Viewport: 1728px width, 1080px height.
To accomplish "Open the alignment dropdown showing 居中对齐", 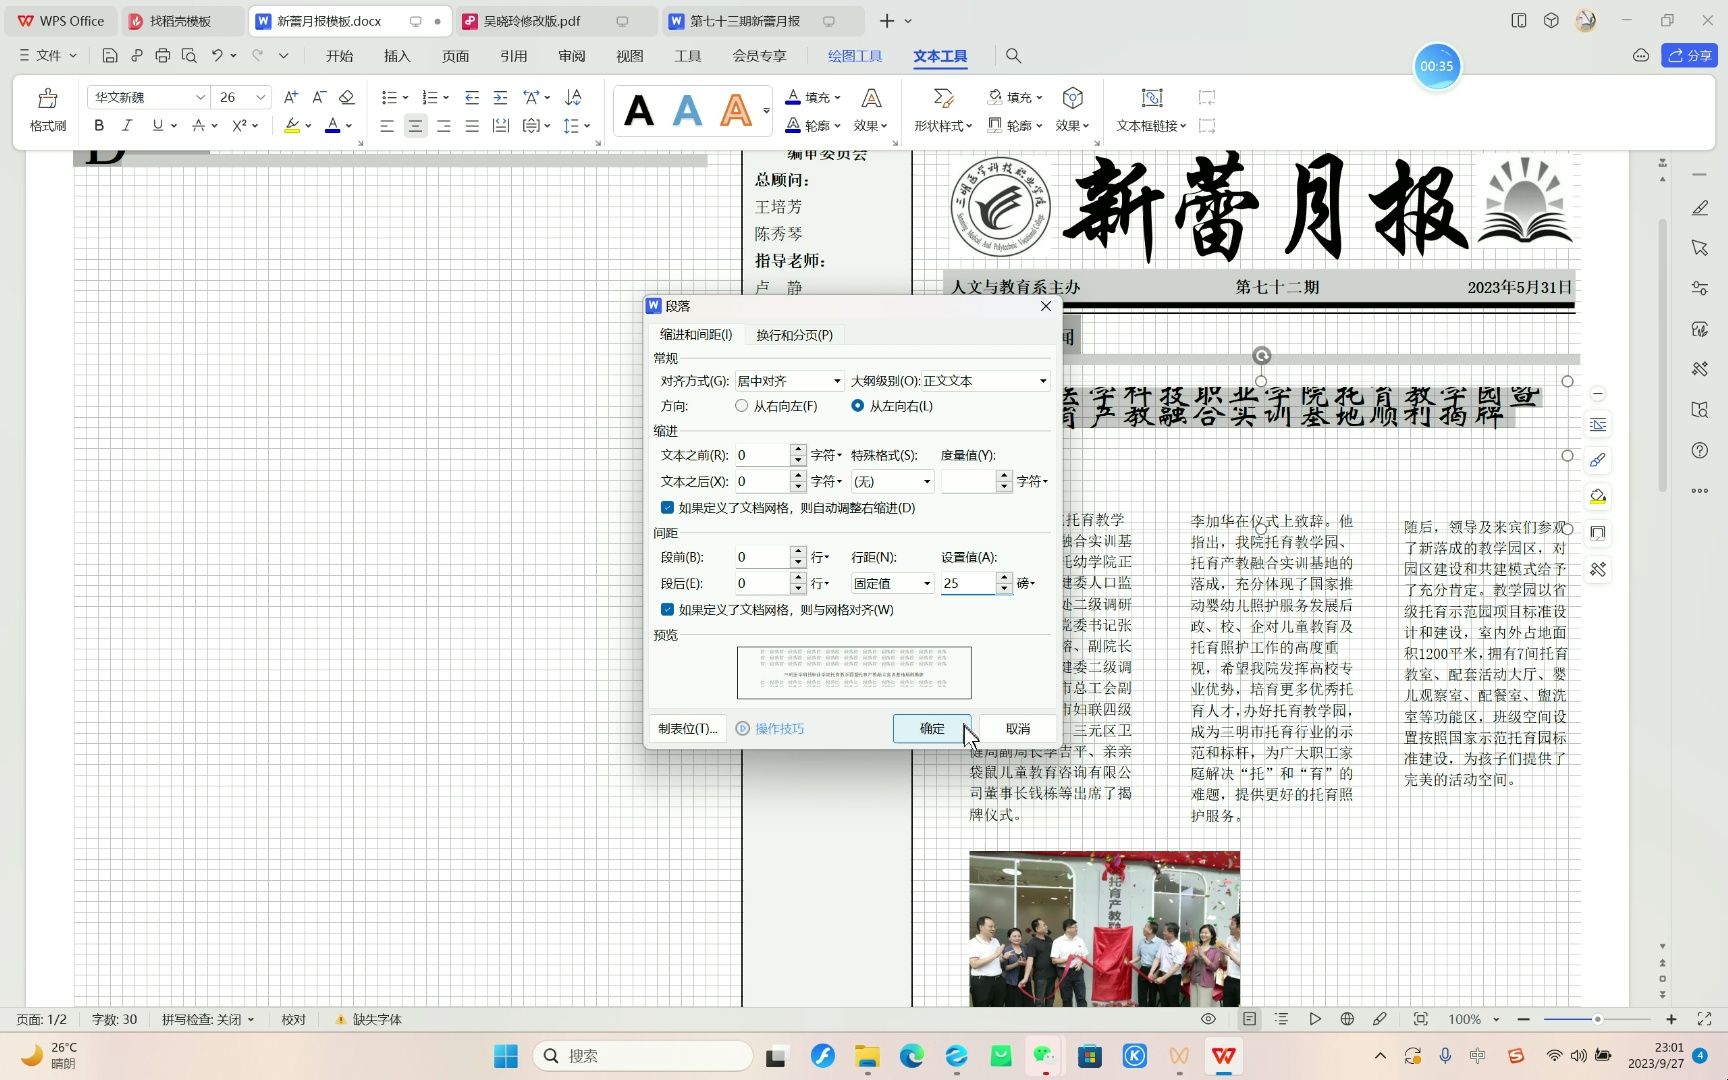I will click(x=789, y=381).
